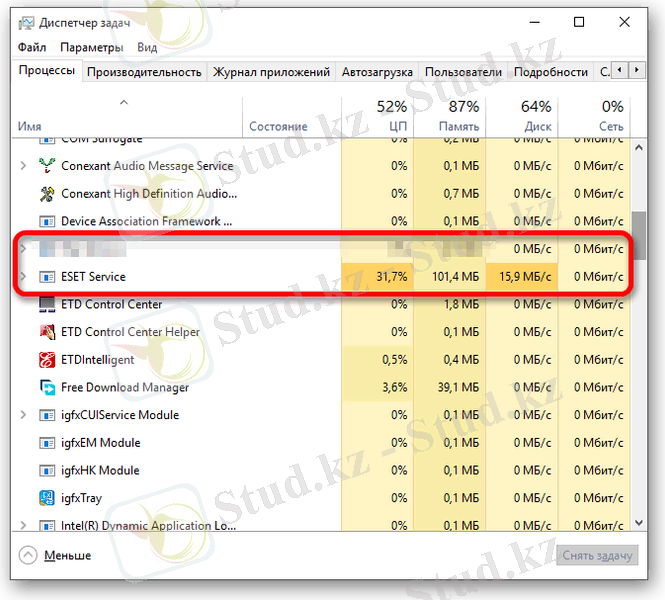The height and width of the screenshot is (600, 665).
Task: Click the 31,7% CPU value for ESET
Action: tap(391, 277)
